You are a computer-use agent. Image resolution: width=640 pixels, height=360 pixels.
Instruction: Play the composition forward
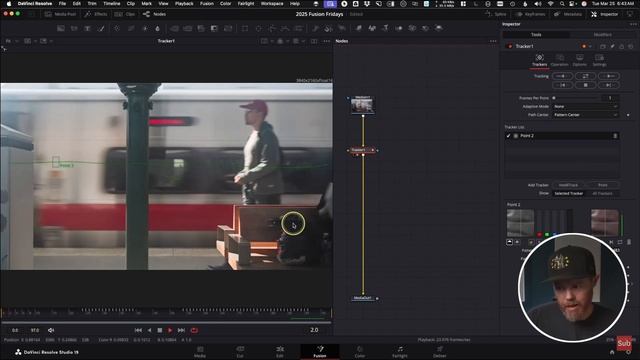[x=170, y=330]
